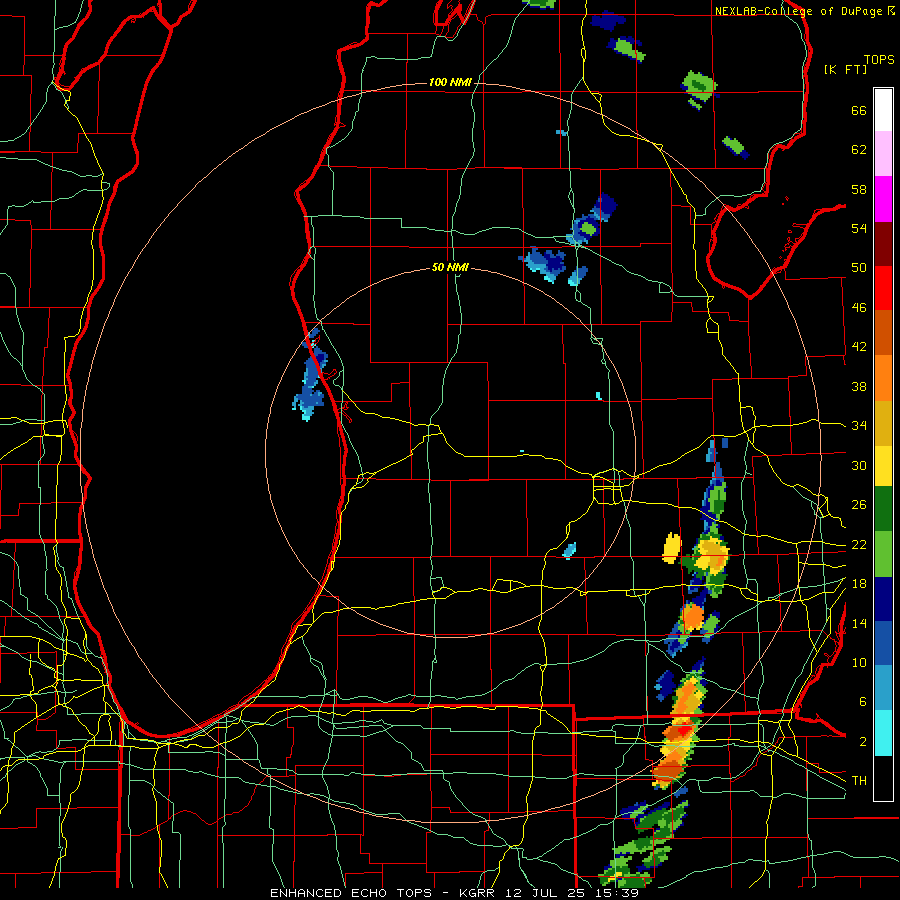Click the 100 NMI range ring label
Screen dimensions: 900x900
click(450, 83)
